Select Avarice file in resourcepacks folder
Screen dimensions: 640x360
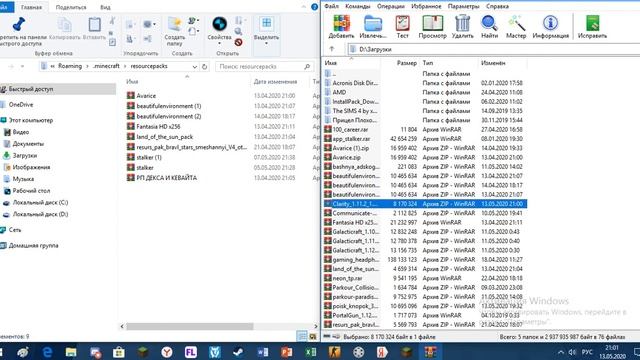146,96
